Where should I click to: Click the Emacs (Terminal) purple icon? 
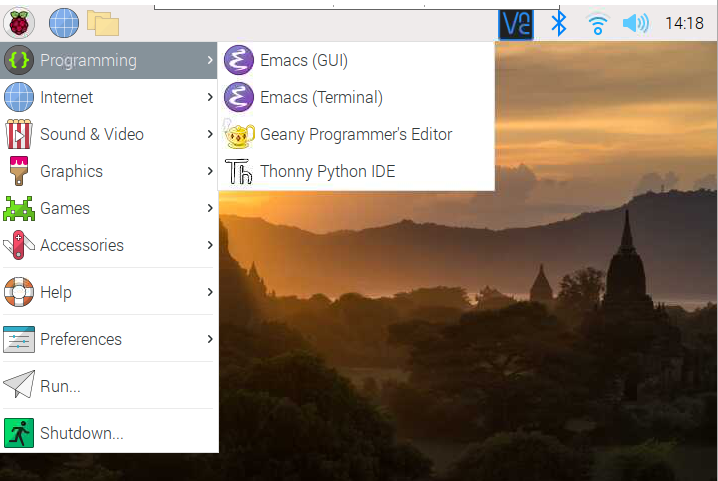(239, 97)
